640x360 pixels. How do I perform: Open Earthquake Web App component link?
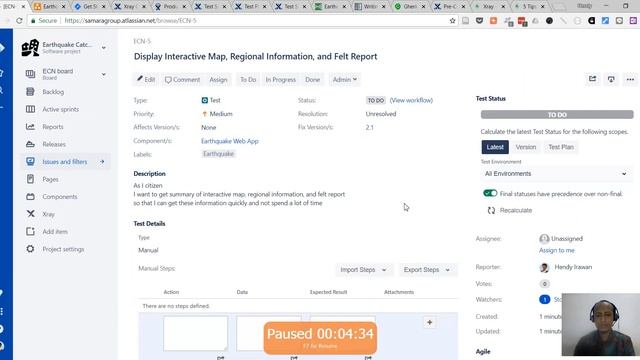click(x=229, y=141)
